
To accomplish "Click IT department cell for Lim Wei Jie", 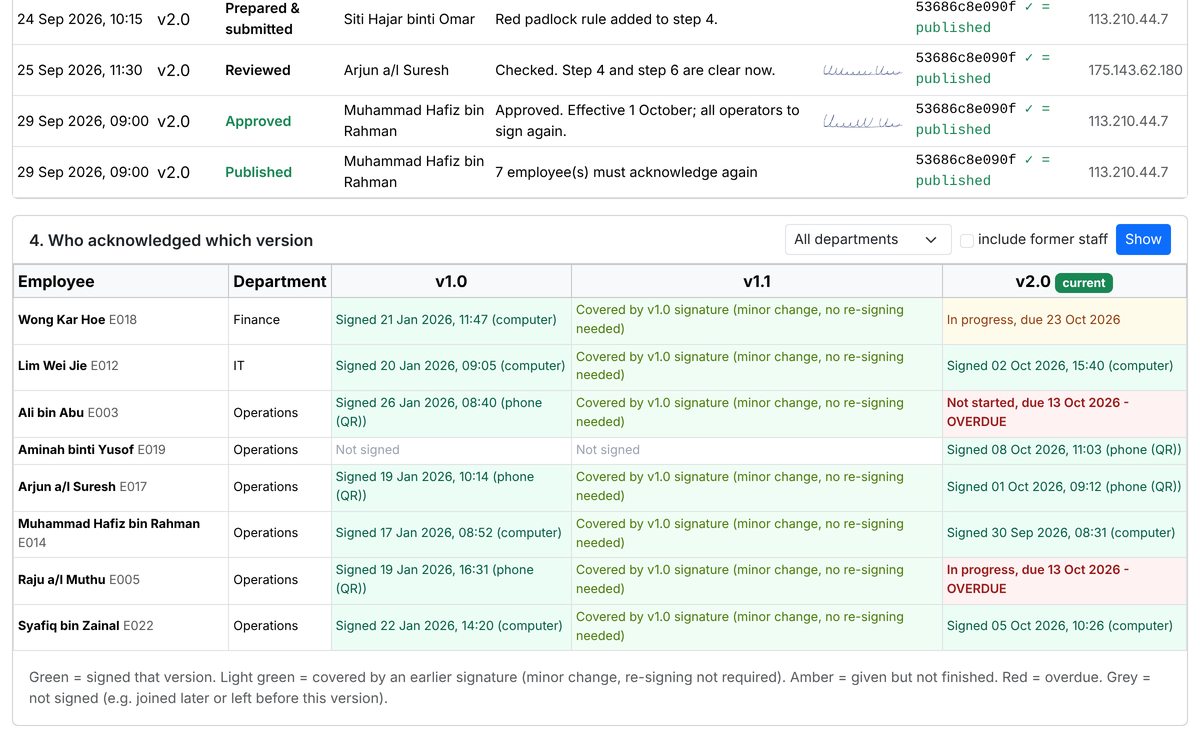I will 280,366.
